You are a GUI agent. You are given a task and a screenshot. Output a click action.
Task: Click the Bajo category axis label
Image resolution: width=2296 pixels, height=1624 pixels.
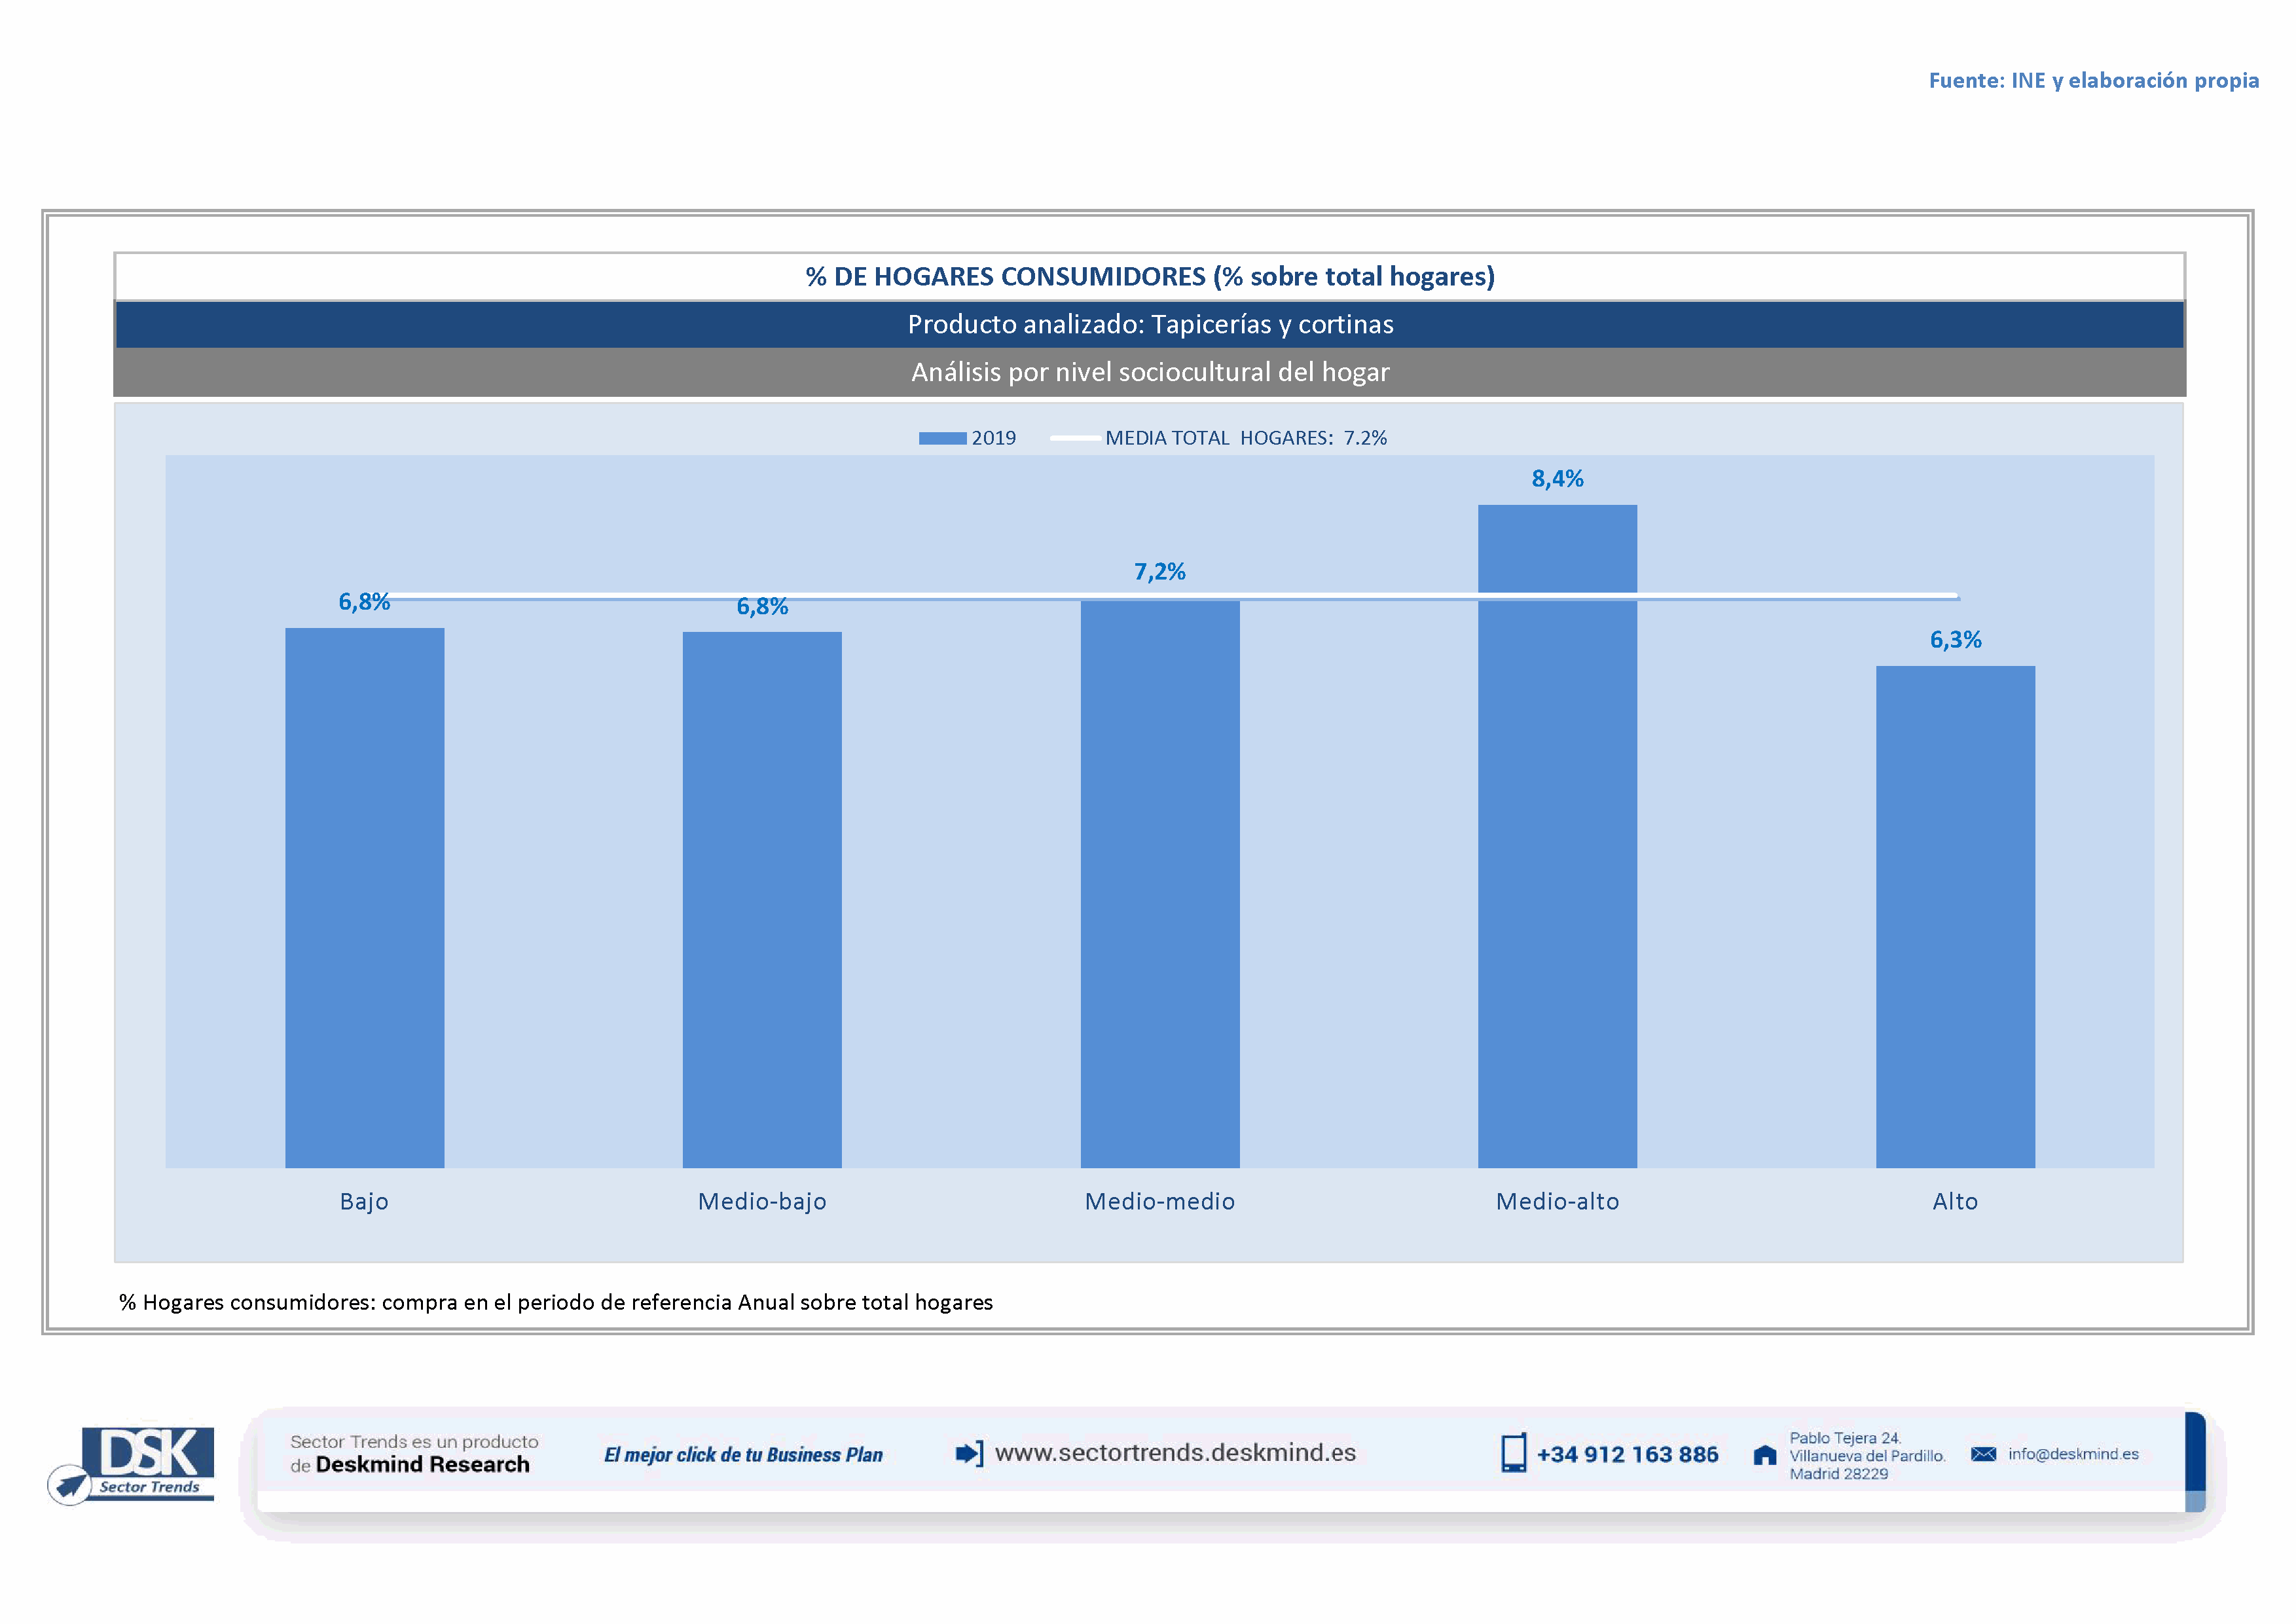[x=364, y=1201]
